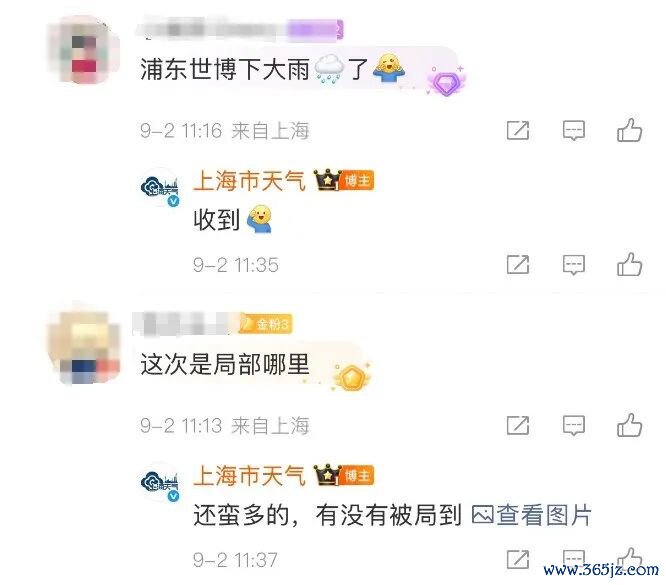
Task: Share the 这次是局部哪里 comment
Action: pyautogui.click(x=518, y=425)
